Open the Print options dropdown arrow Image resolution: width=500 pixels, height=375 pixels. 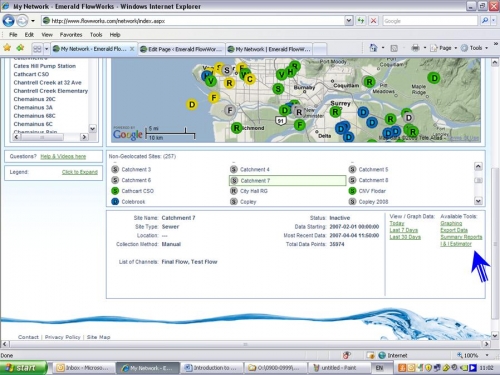pyautogui.click(x=425, y=48)
